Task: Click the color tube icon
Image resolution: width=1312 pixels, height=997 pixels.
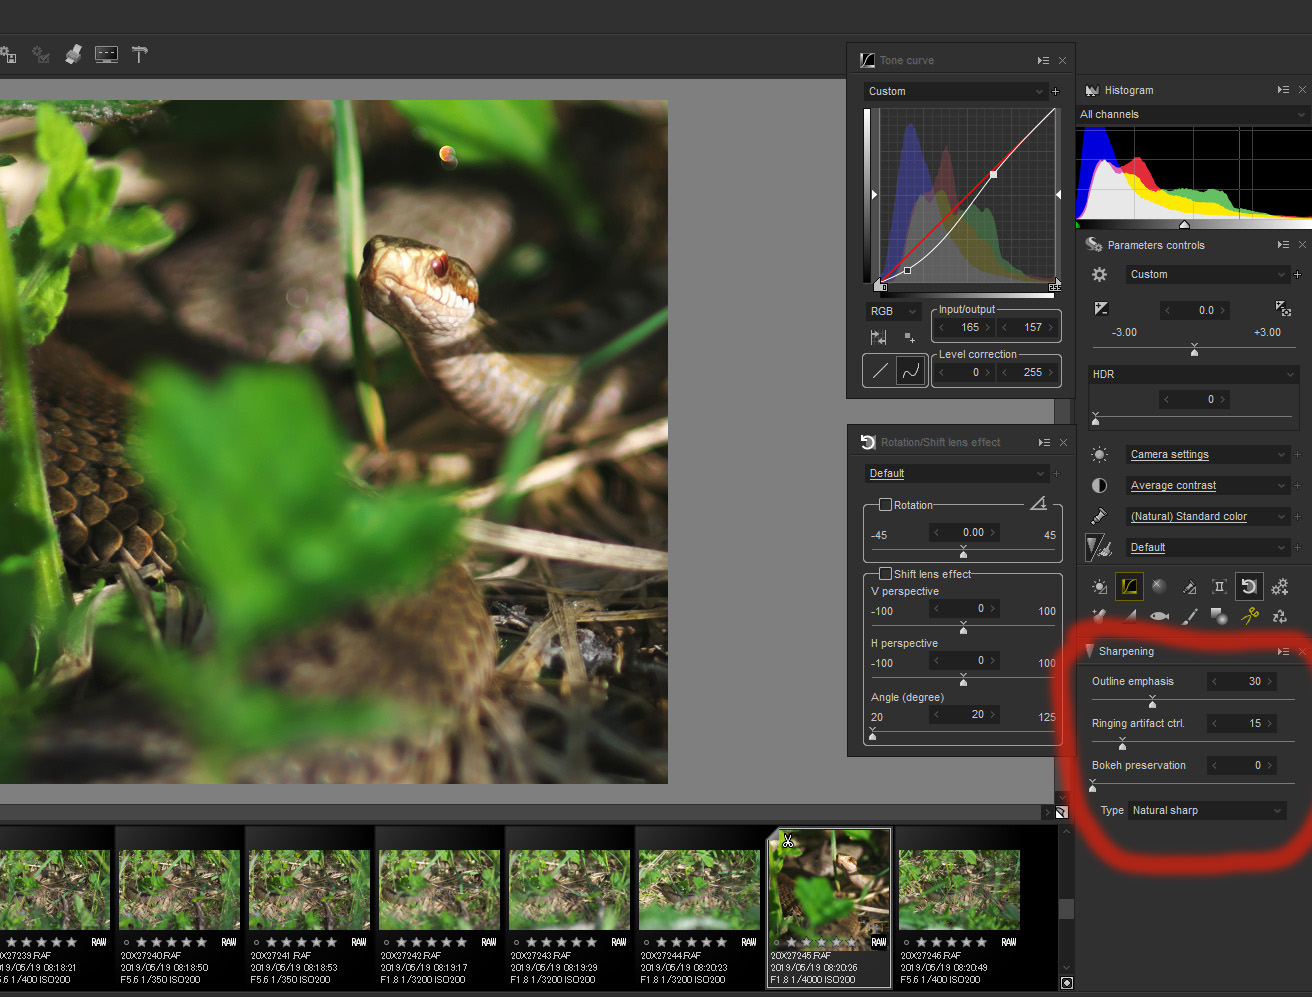Action: [x=1099, y=516]
